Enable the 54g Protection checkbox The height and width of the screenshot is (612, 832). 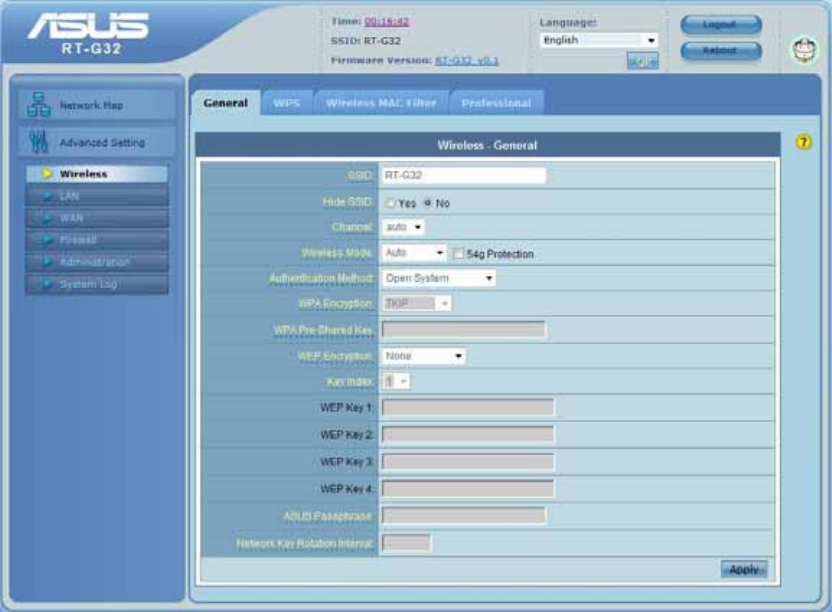(x=458, y=254)
